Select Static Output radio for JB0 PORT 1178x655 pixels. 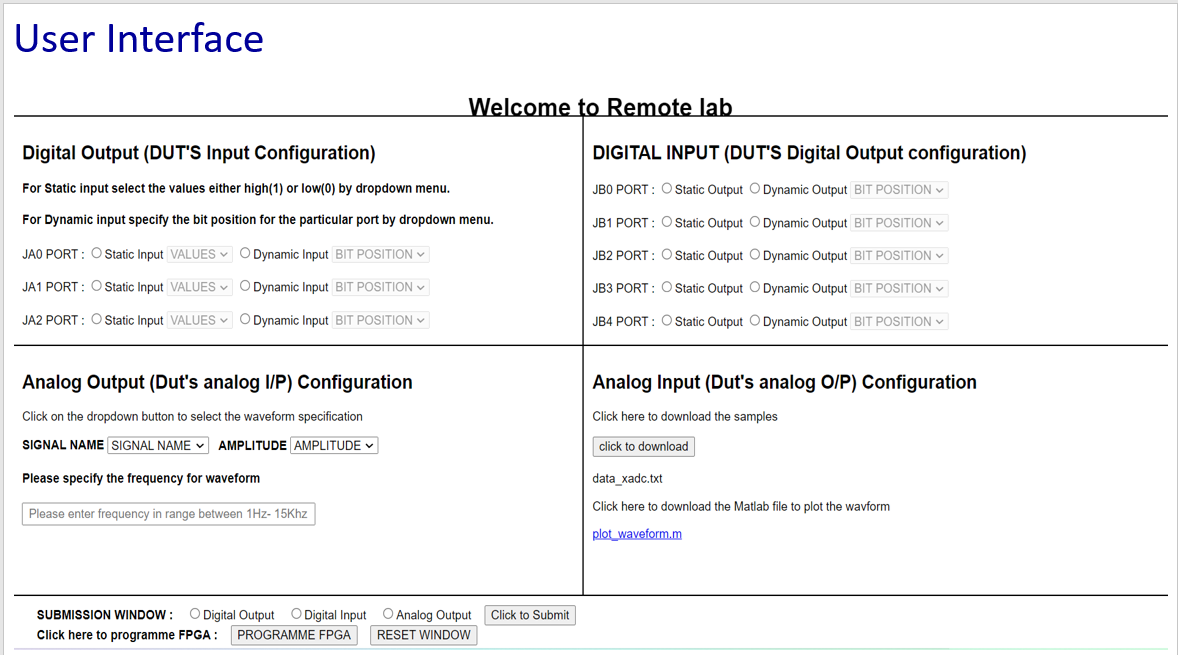click(x=667, y=189)
